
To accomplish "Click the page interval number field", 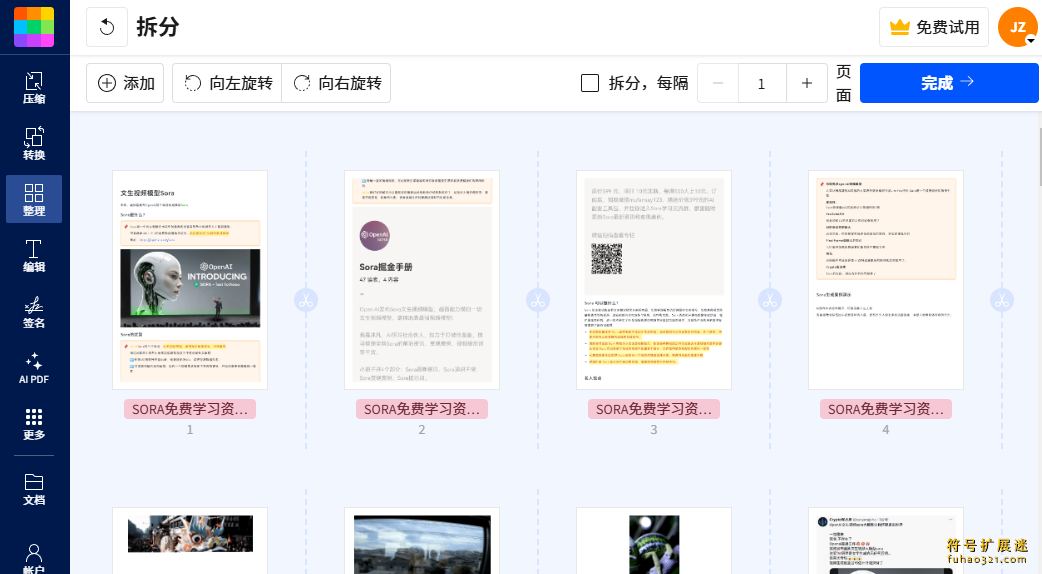I will [x=762, y=83].
